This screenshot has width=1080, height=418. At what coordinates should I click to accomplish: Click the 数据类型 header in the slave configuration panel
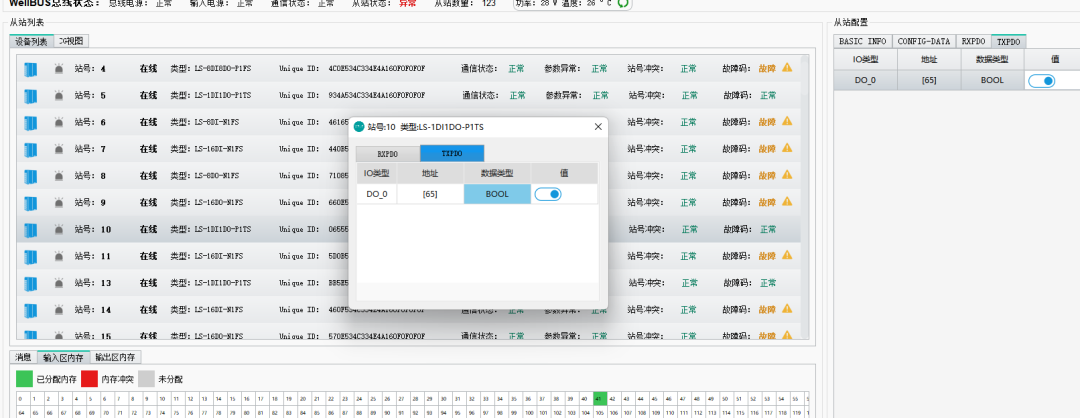pos(993,61)
